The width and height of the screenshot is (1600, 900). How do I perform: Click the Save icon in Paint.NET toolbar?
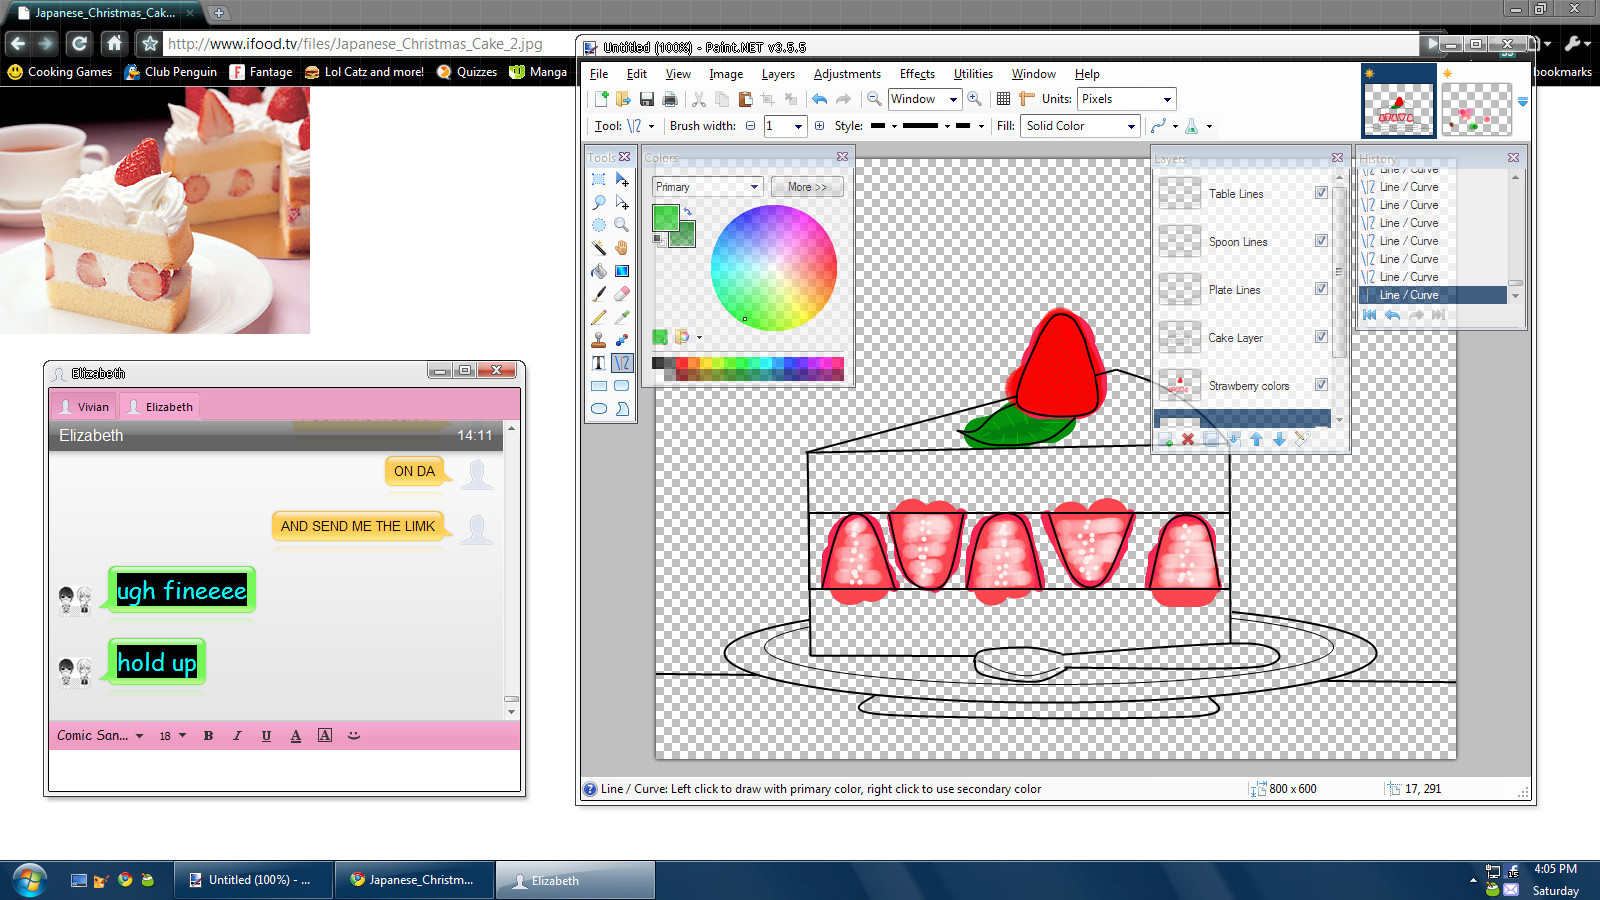647,99
